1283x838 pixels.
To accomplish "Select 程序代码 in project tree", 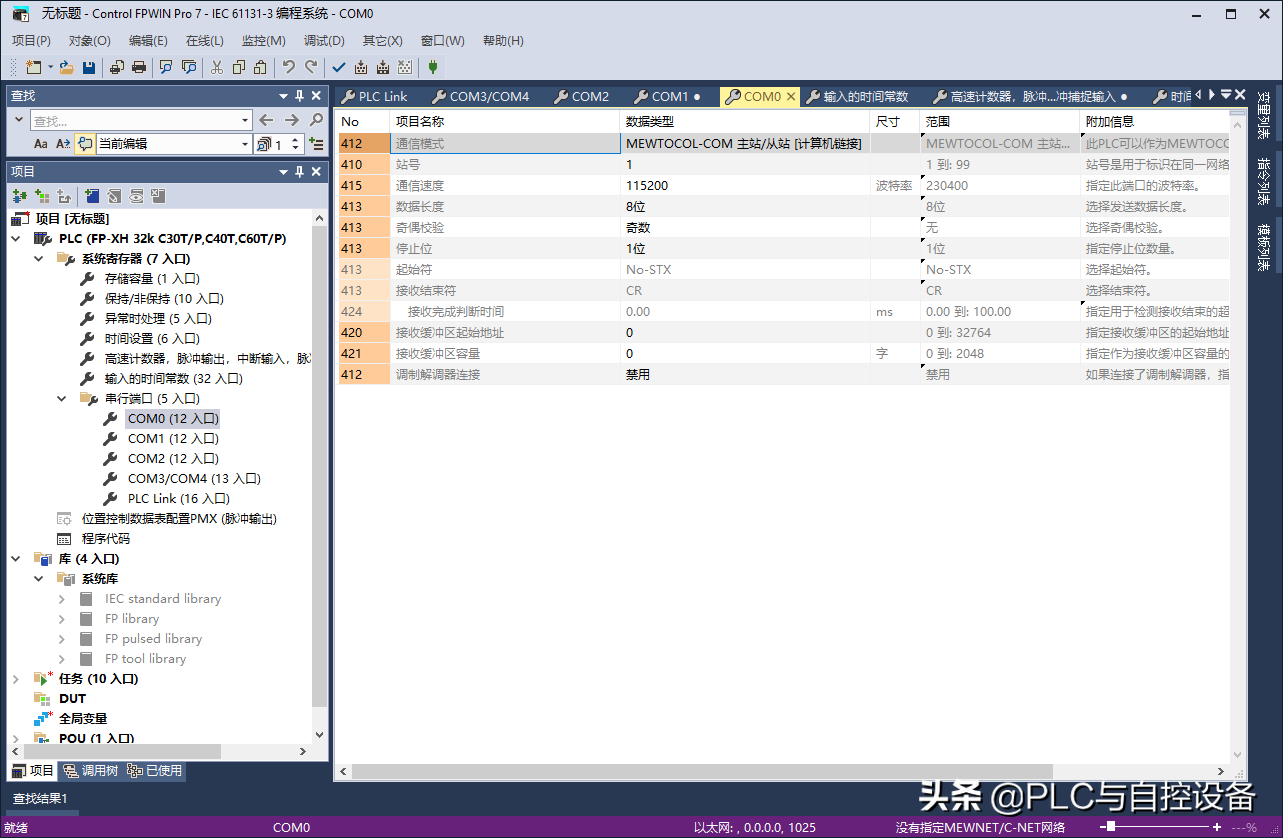I will click(105, 538).
